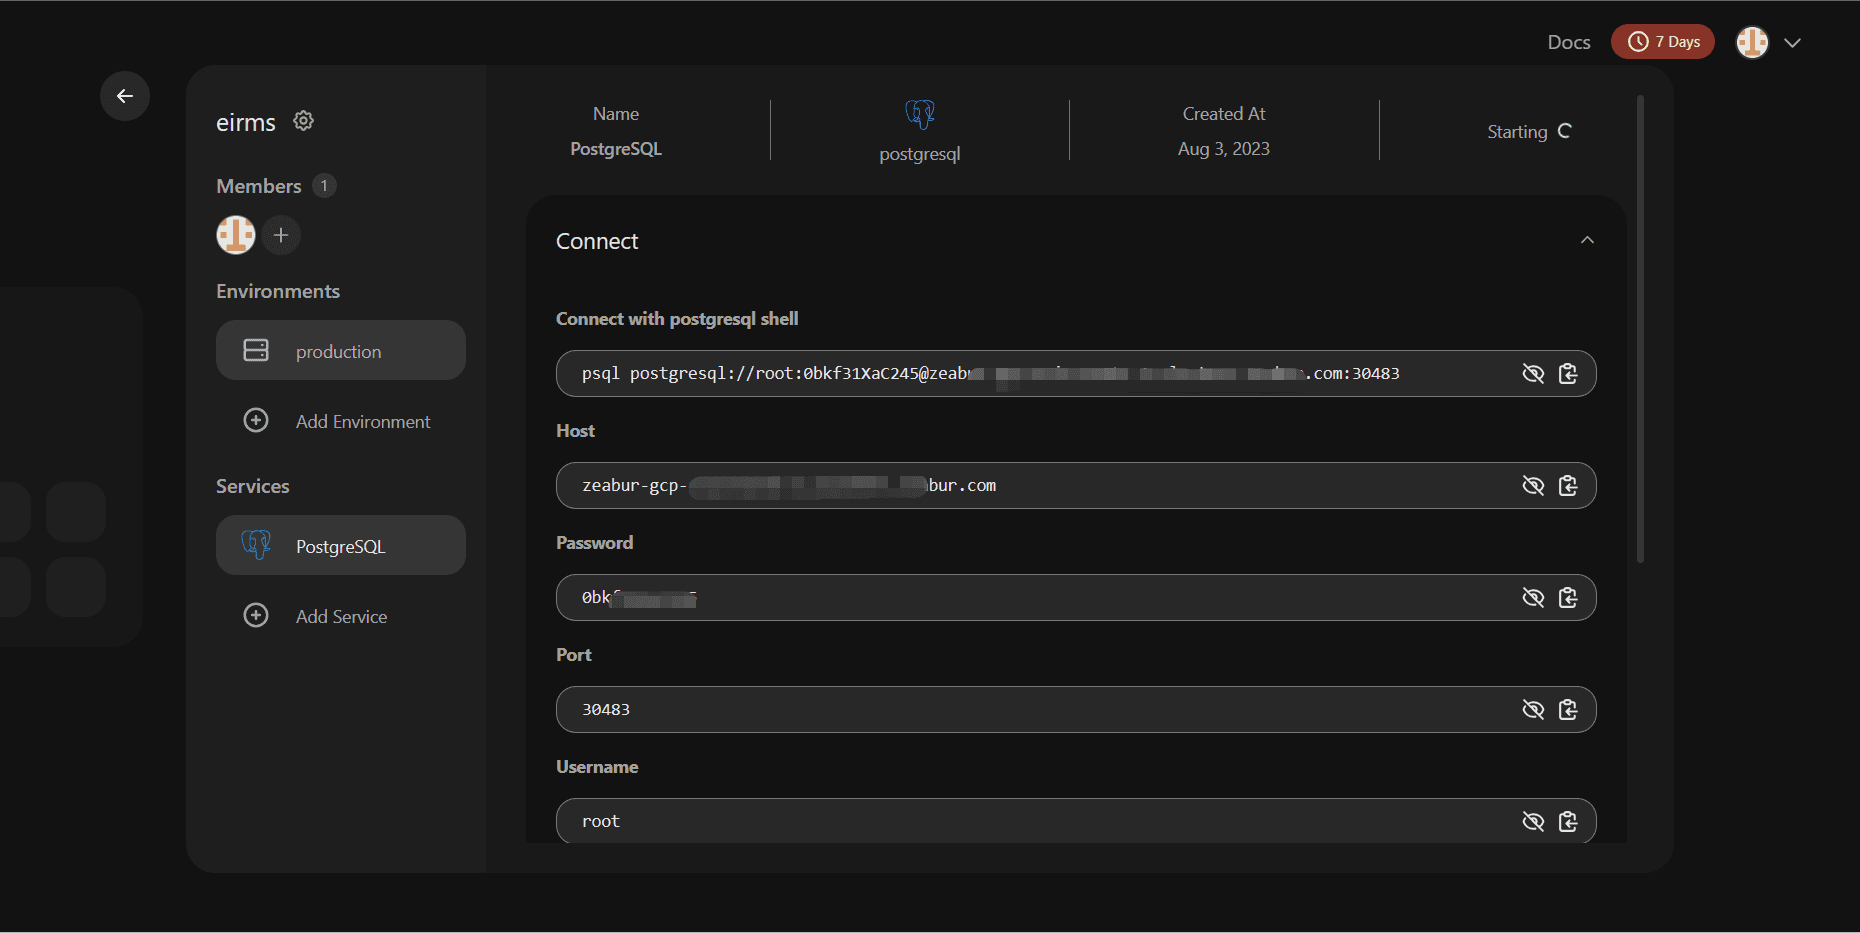Select the production environment
Viewport: 1860px width, 933px height.
(341, 350)
